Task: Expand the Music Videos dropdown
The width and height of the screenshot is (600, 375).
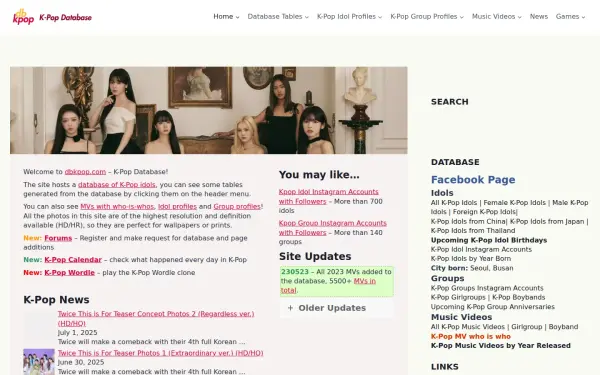Action: pyautogui.click(x=496, y=17)
